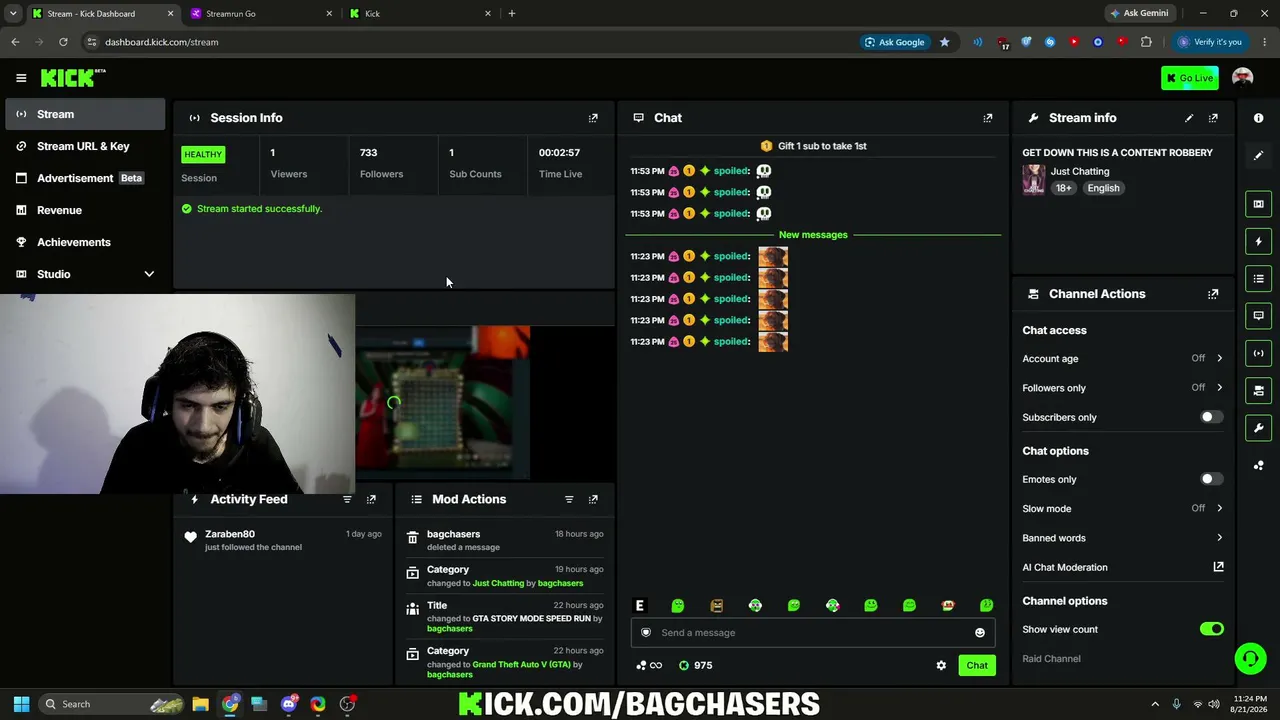This screenshot has width=1280, height=720.
Task: Open a new browser tab
Action: coord(512,14)
